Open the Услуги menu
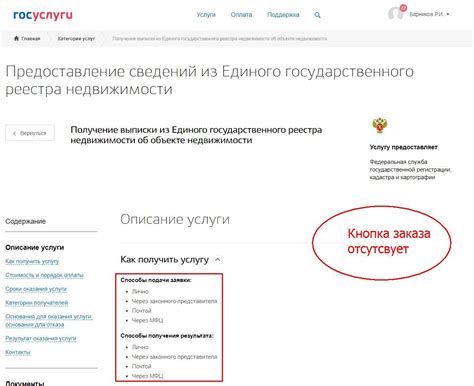Image resolution: width=474 pixels, height=386 pixels. point(206,15)
